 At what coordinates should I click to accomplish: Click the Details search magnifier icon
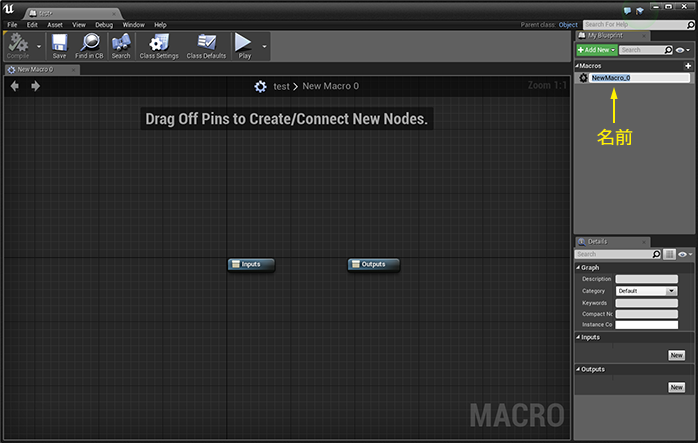(657, 254)
